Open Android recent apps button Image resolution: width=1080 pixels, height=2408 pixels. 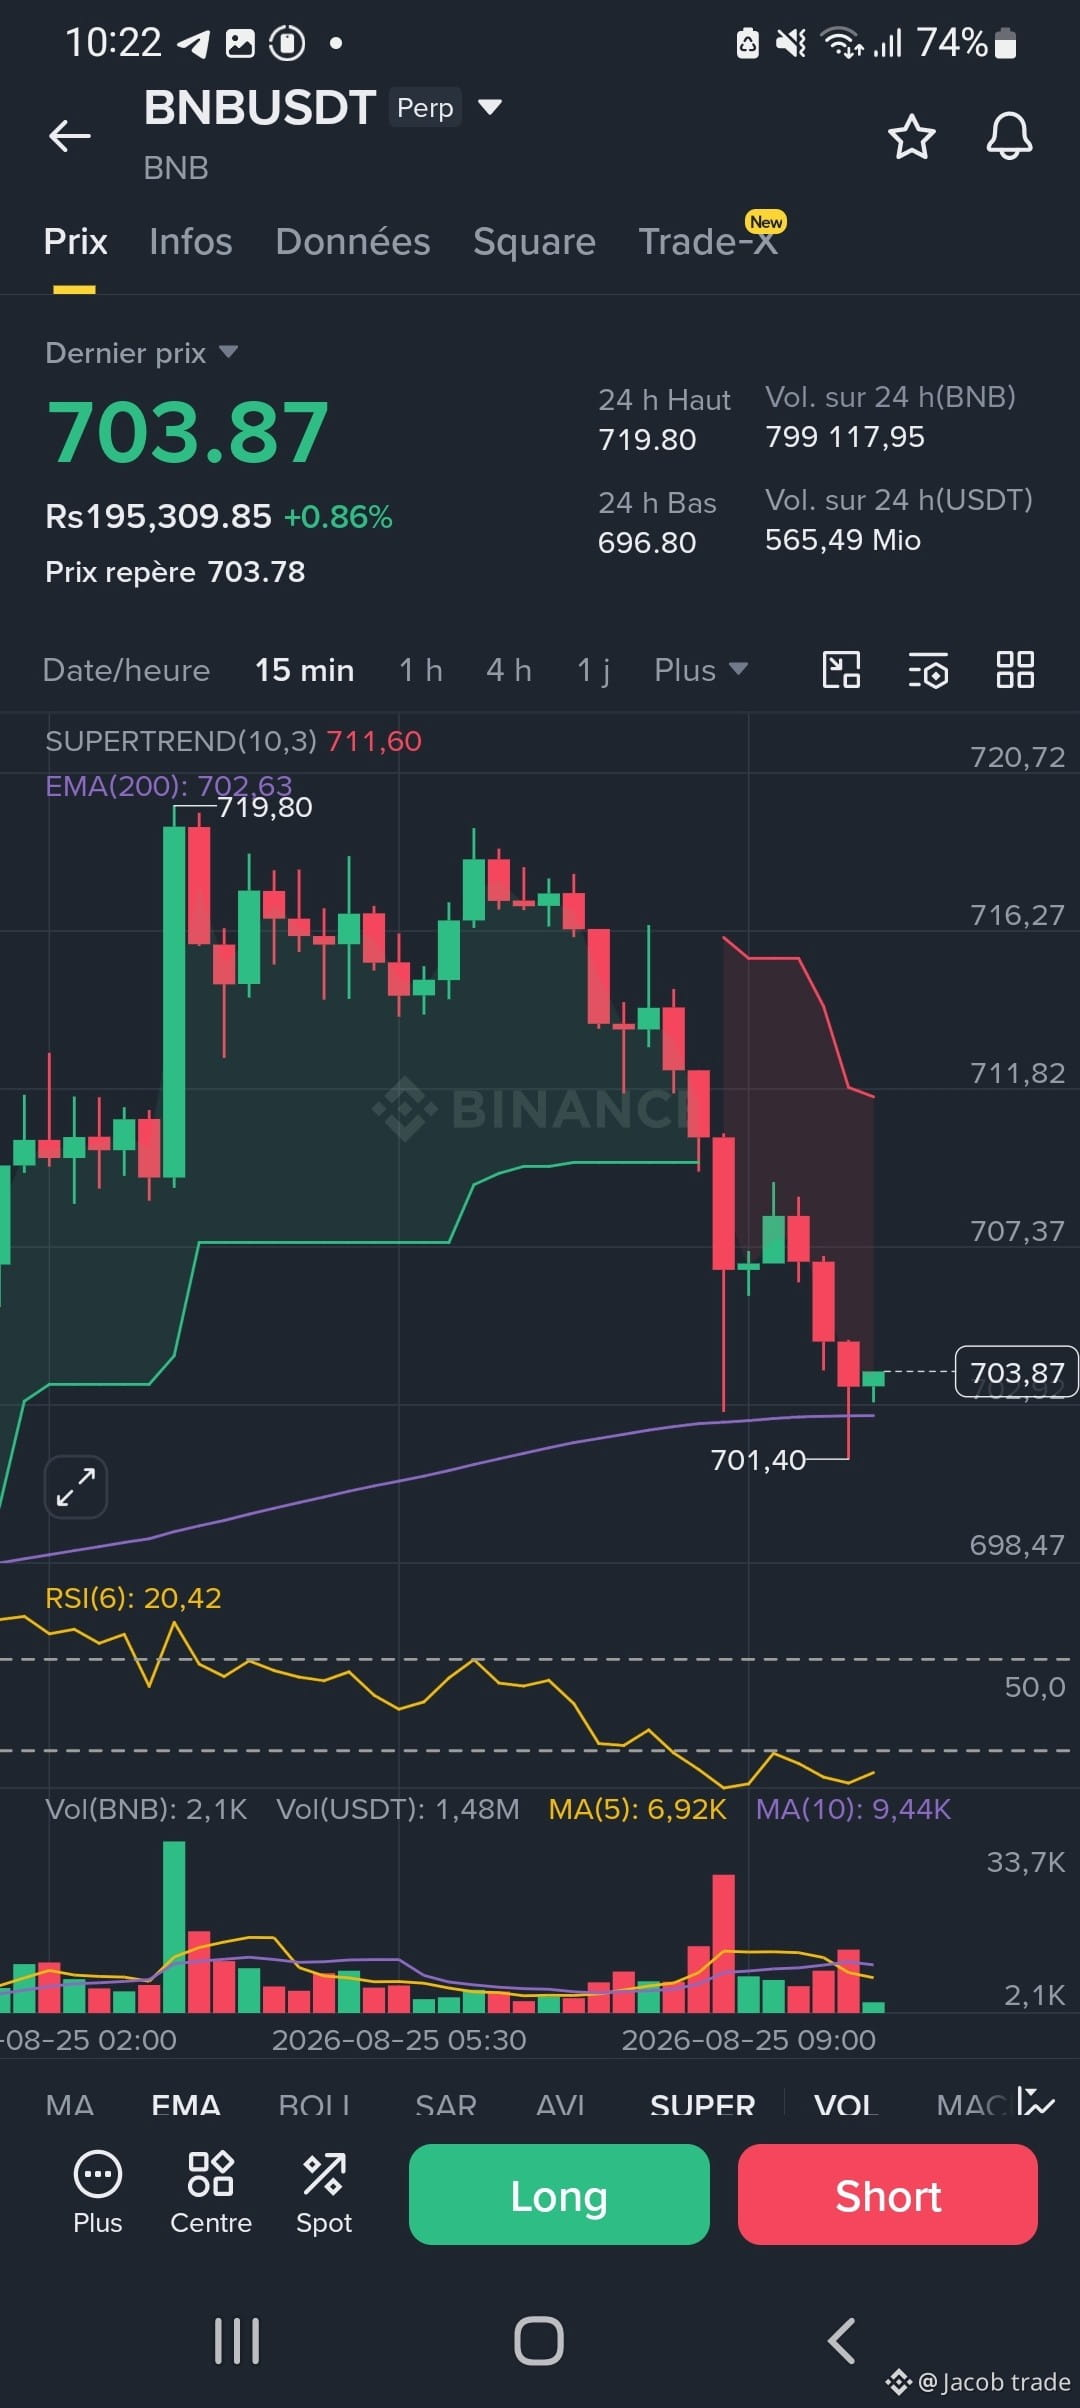tap(237, 2341)
